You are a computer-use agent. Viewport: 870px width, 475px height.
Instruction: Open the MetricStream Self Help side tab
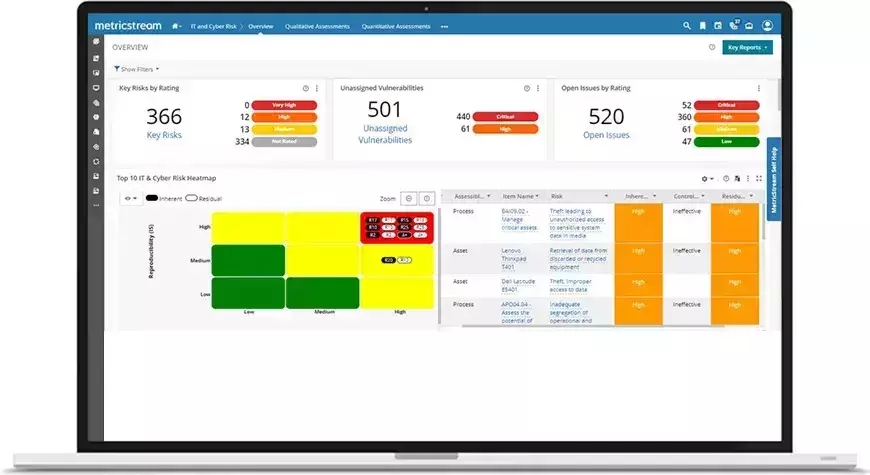click(x=774, y=179)
